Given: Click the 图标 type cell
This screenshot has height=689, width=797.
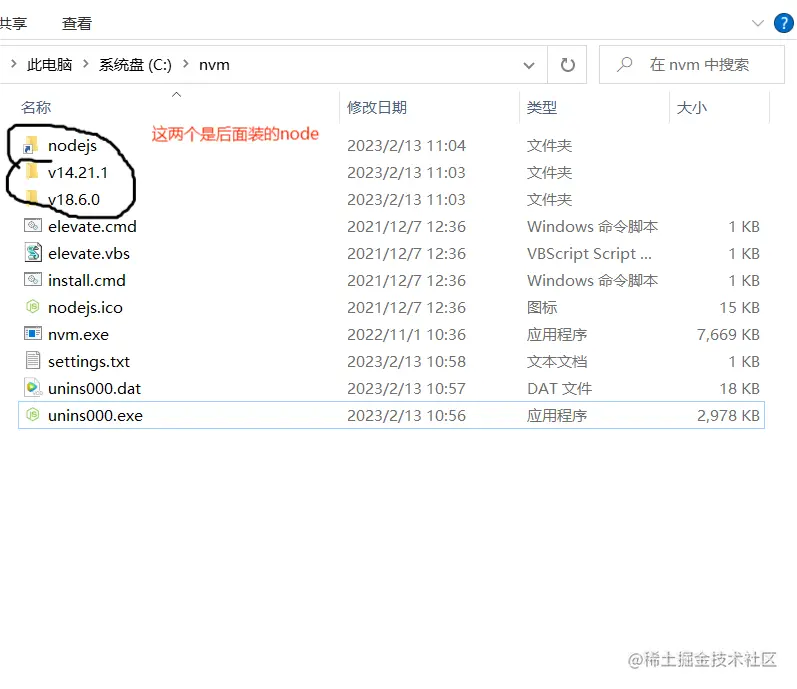Looking at the screenshot, I should tap(542, 307).
